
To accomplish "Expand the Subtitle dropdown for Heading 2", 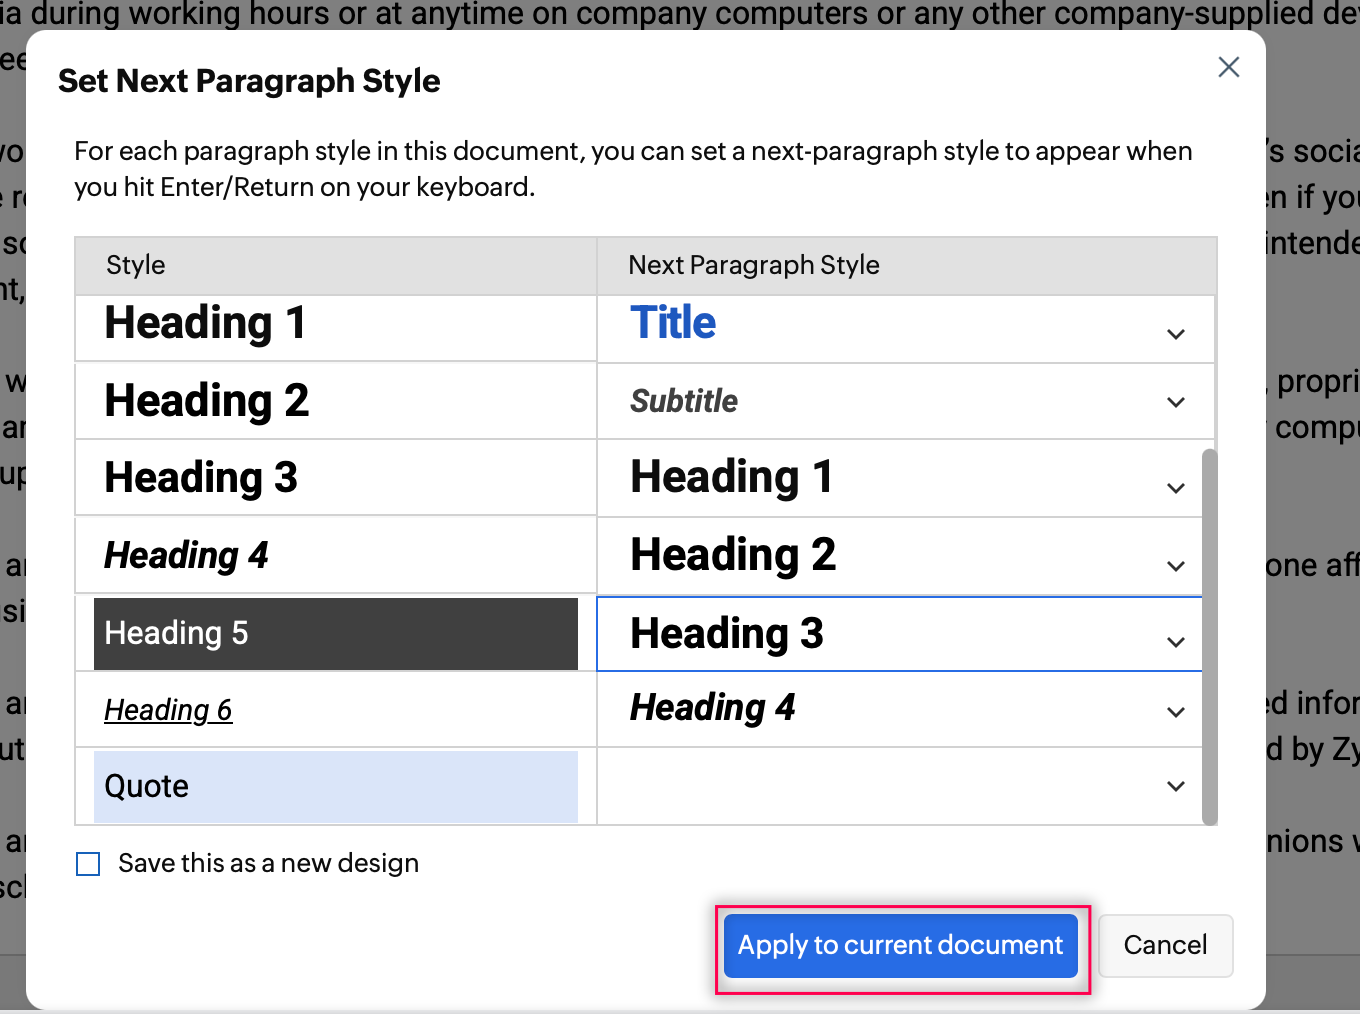I will pyautogui.click(x=1175, y=402).
